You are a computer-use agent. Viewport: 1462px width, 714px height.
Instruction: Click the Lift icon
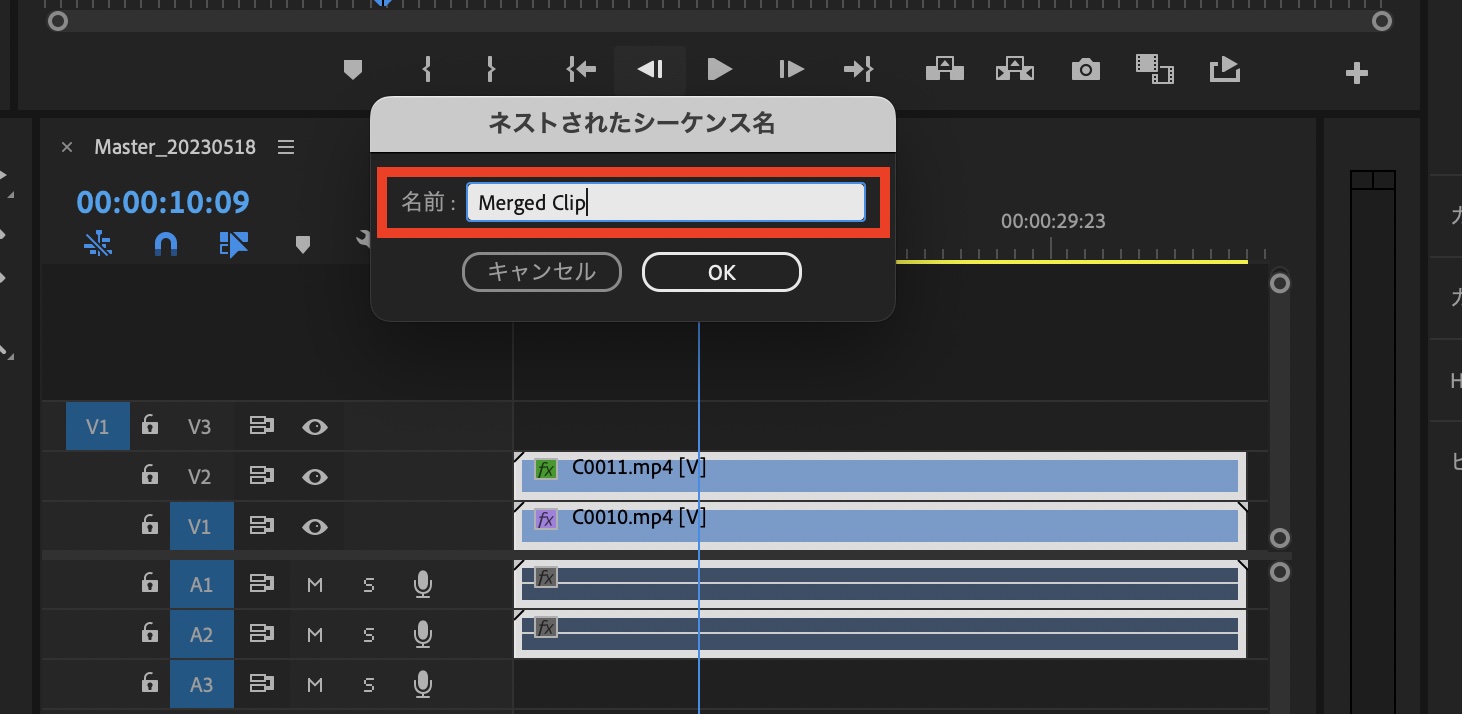944,69
